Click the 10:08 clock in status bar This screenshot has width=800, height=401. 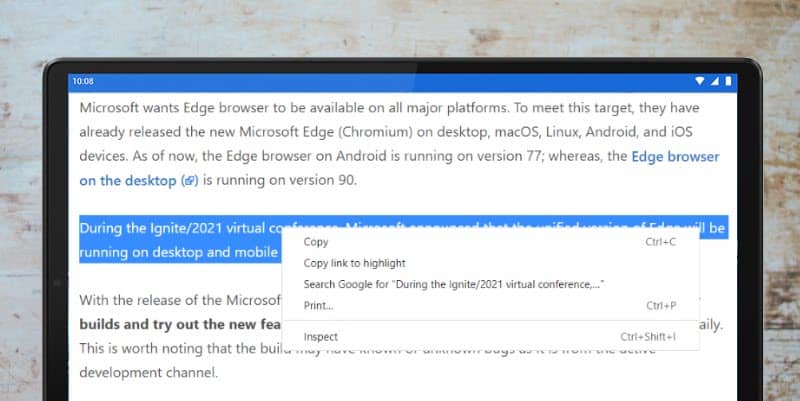83,80
